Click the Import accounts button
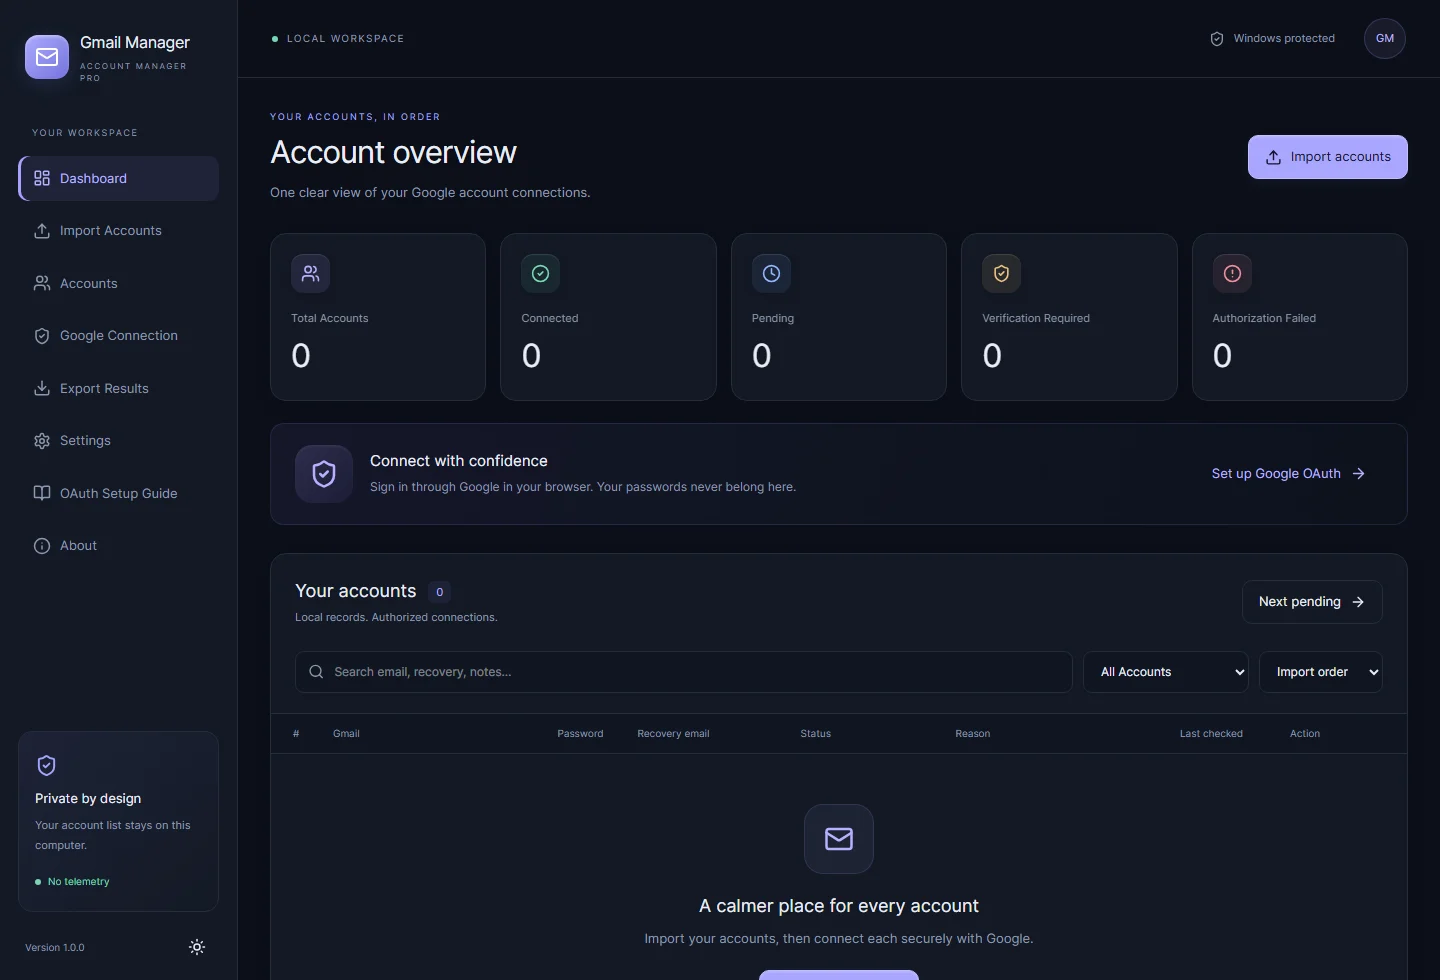 coord(1327,157)
